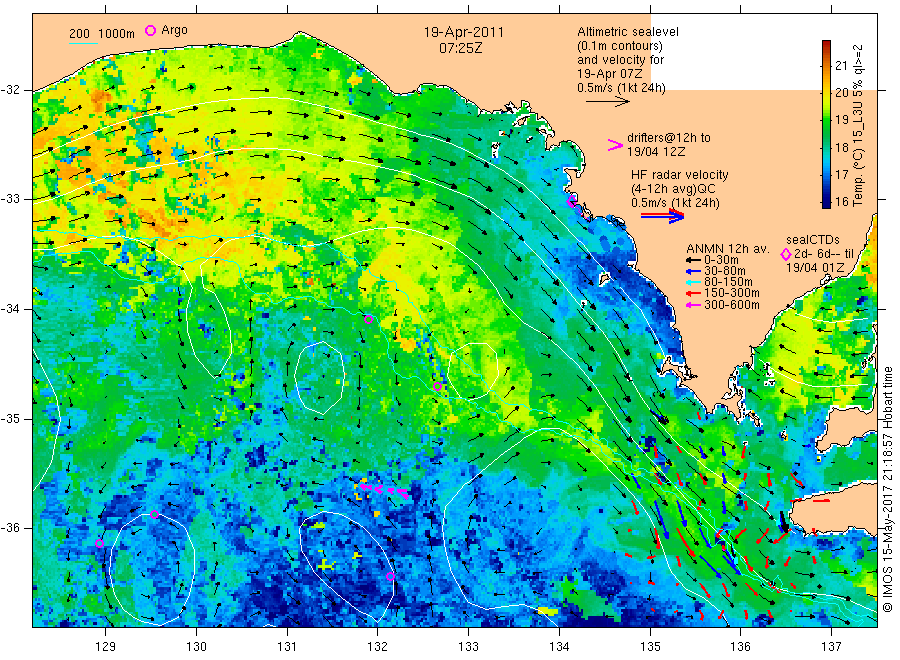This screenshot has height=660, width=900.
Task: Click the red and blue HF radar arrow
Action: [663, 216]
